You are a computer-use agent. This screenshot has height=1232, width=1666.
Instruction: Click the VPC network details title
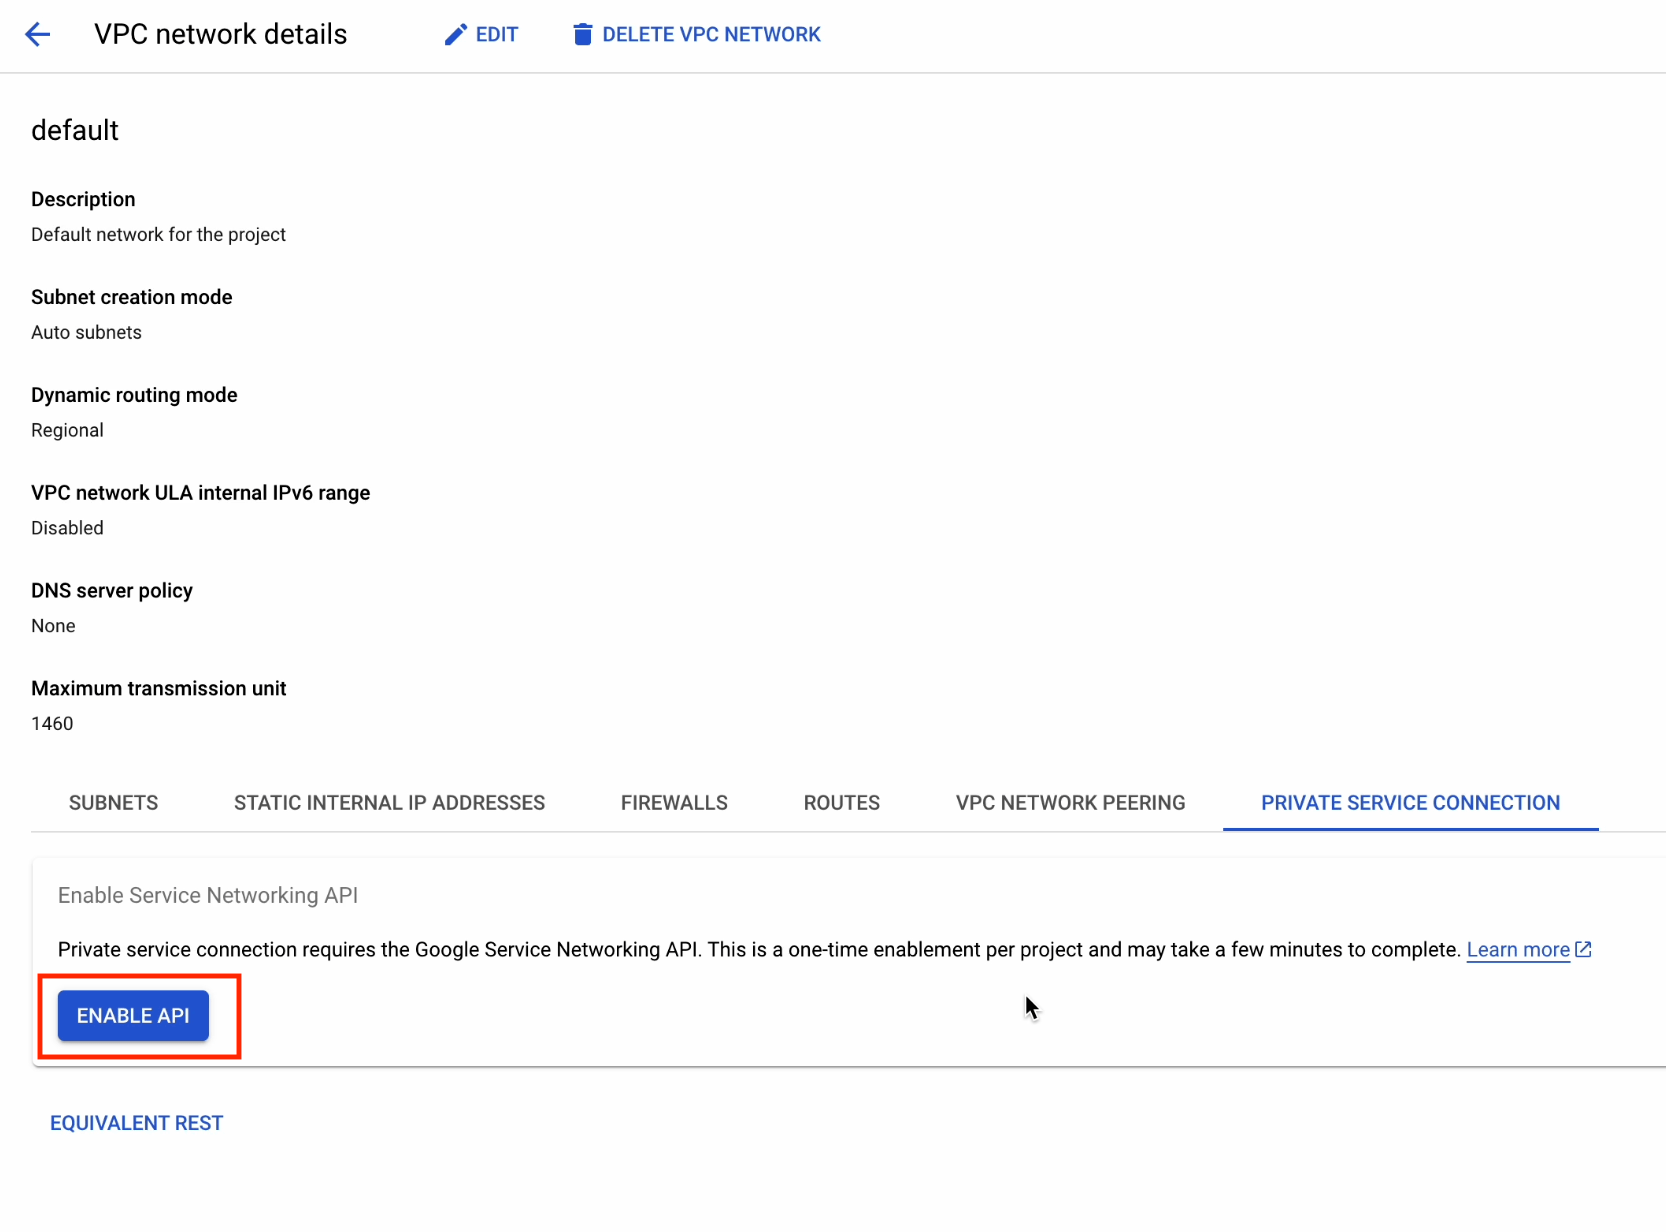click(x=220, y=35)
